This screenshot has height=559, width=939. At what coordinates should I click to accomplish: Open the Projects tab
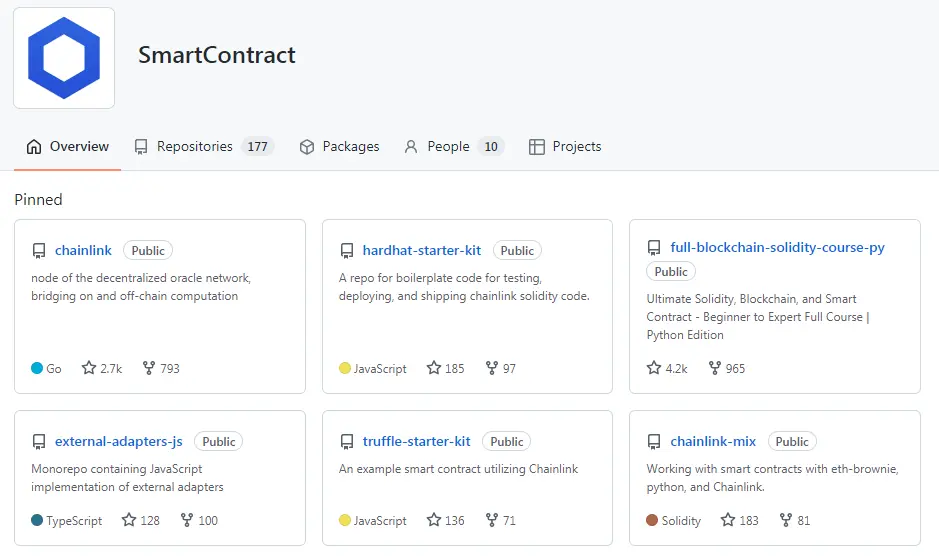point(565,147)
